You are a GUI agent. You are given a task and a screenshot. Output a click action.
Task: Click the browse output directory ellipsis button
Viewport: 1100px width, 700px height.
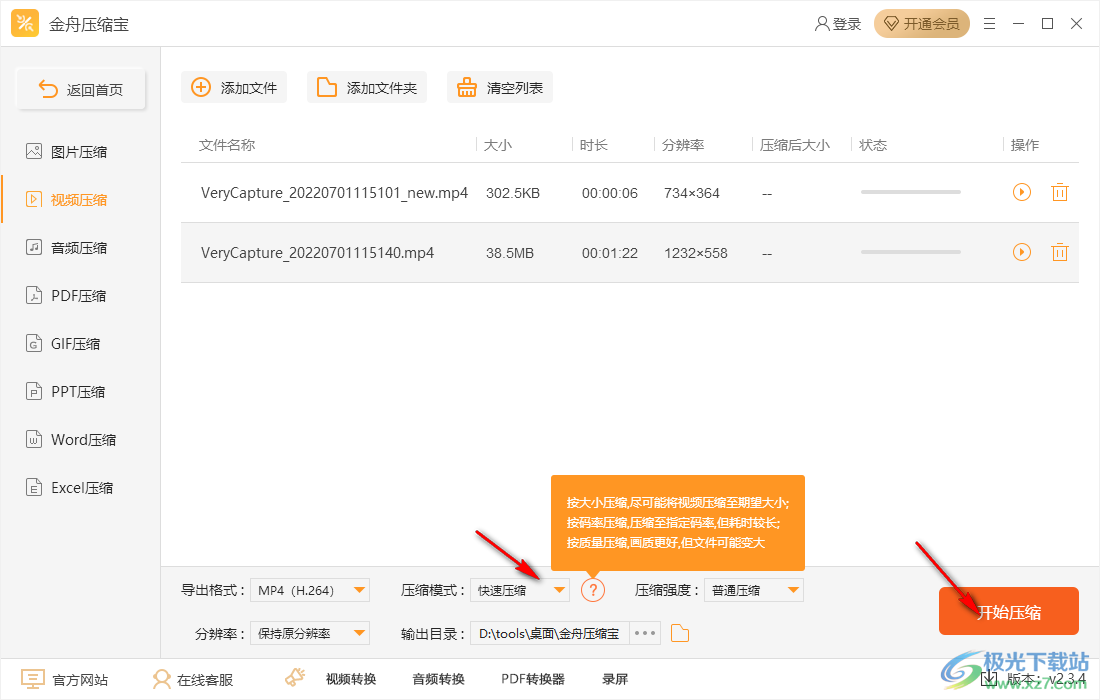[x=645, y=633]
